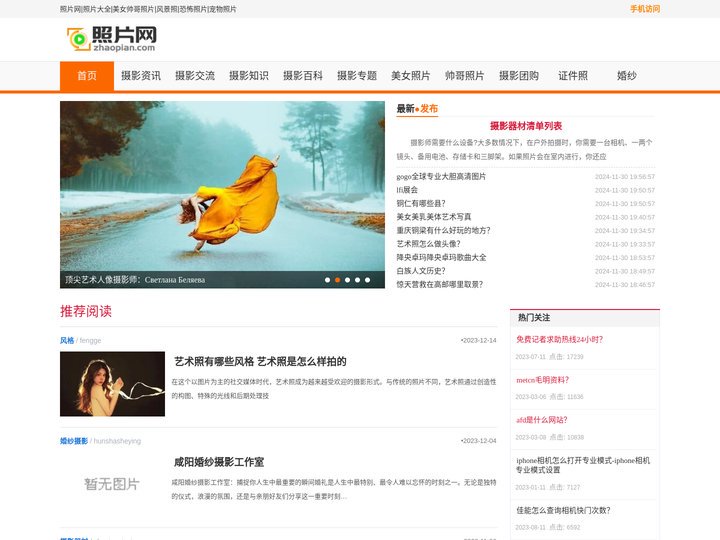Viewport: 720px width, 540px height.
Task: Click the 手机访问 link at top right
Action: [645, 9]
